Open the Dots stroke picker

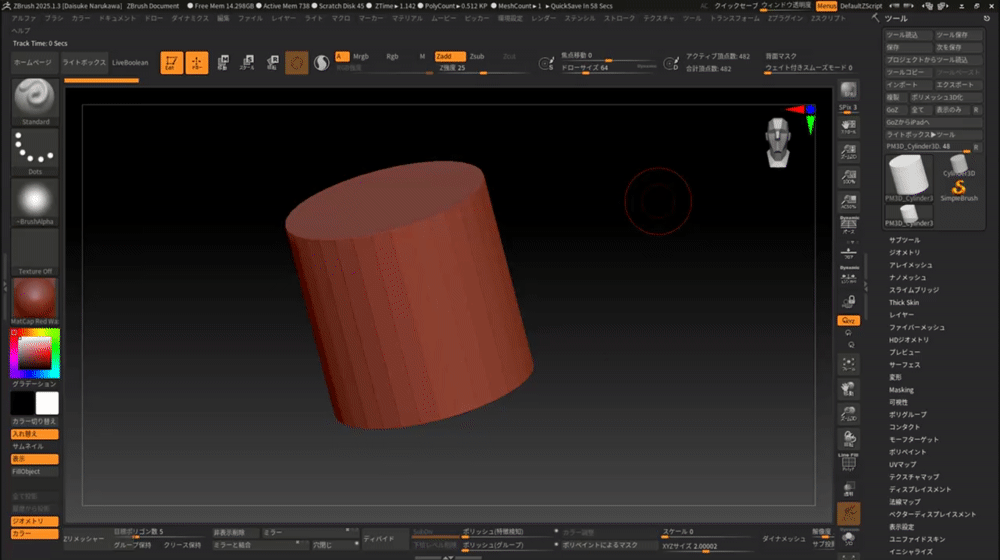[35, 149]
